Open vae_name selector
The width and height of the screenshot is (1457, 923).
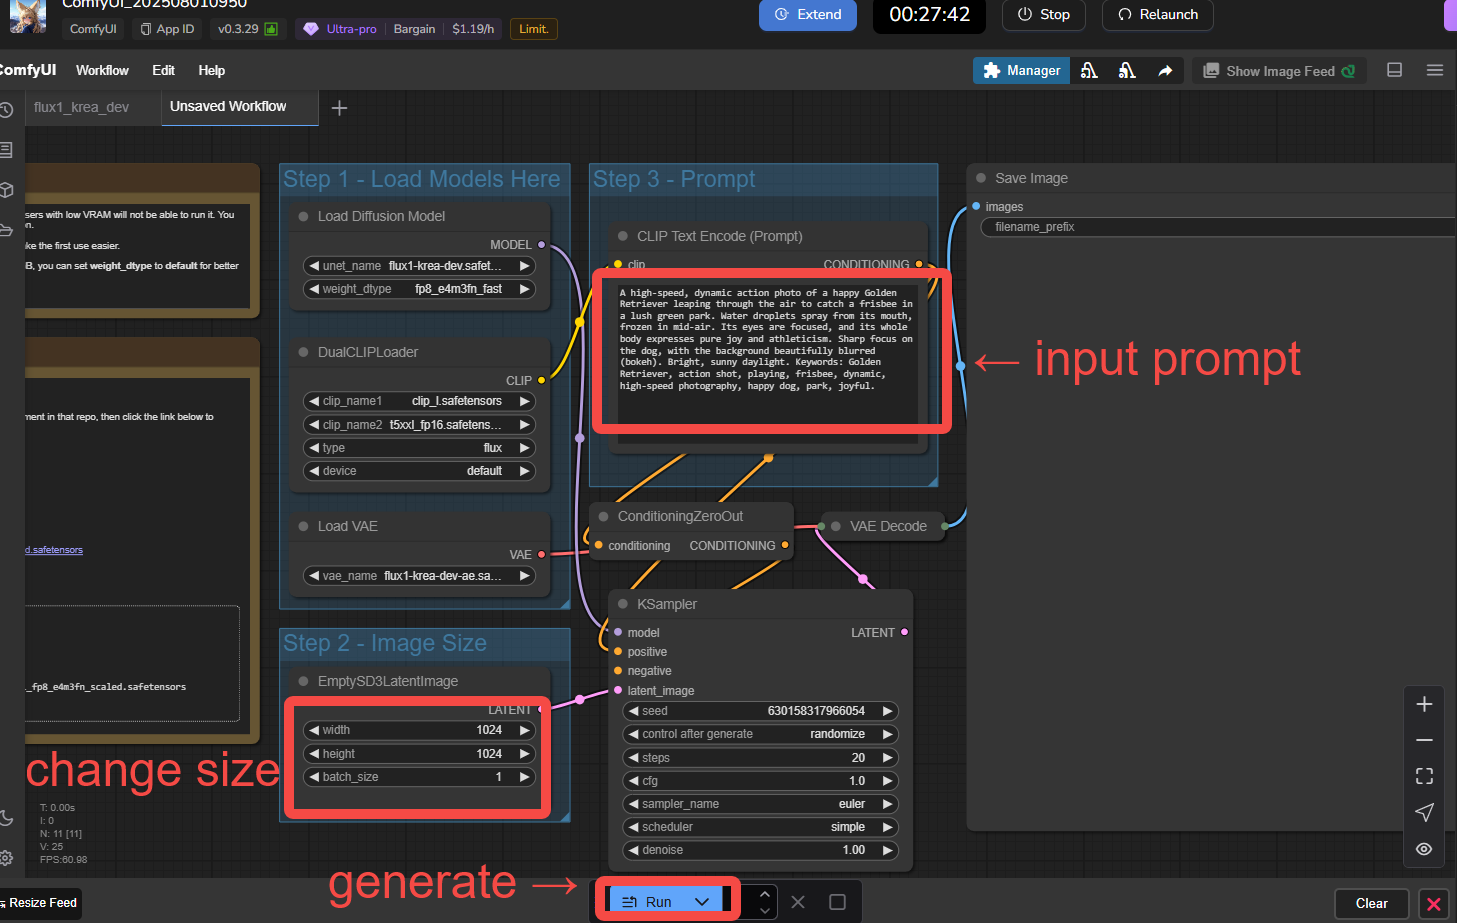(x=420, y=576)
